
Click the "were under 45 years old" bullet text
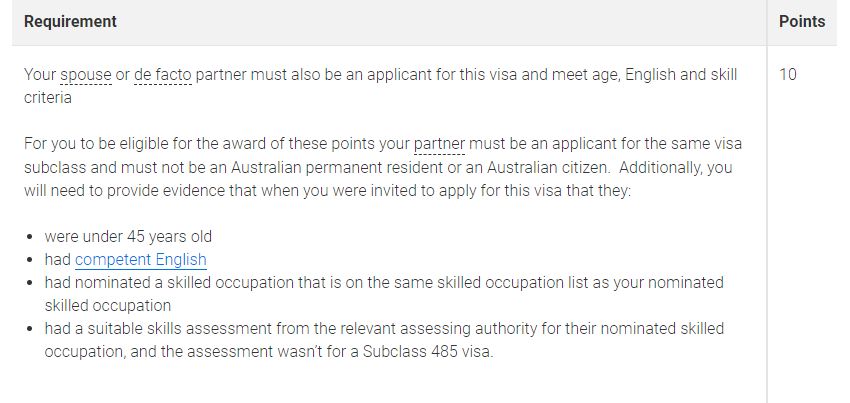pyautogui.click(x=128, y=237)
